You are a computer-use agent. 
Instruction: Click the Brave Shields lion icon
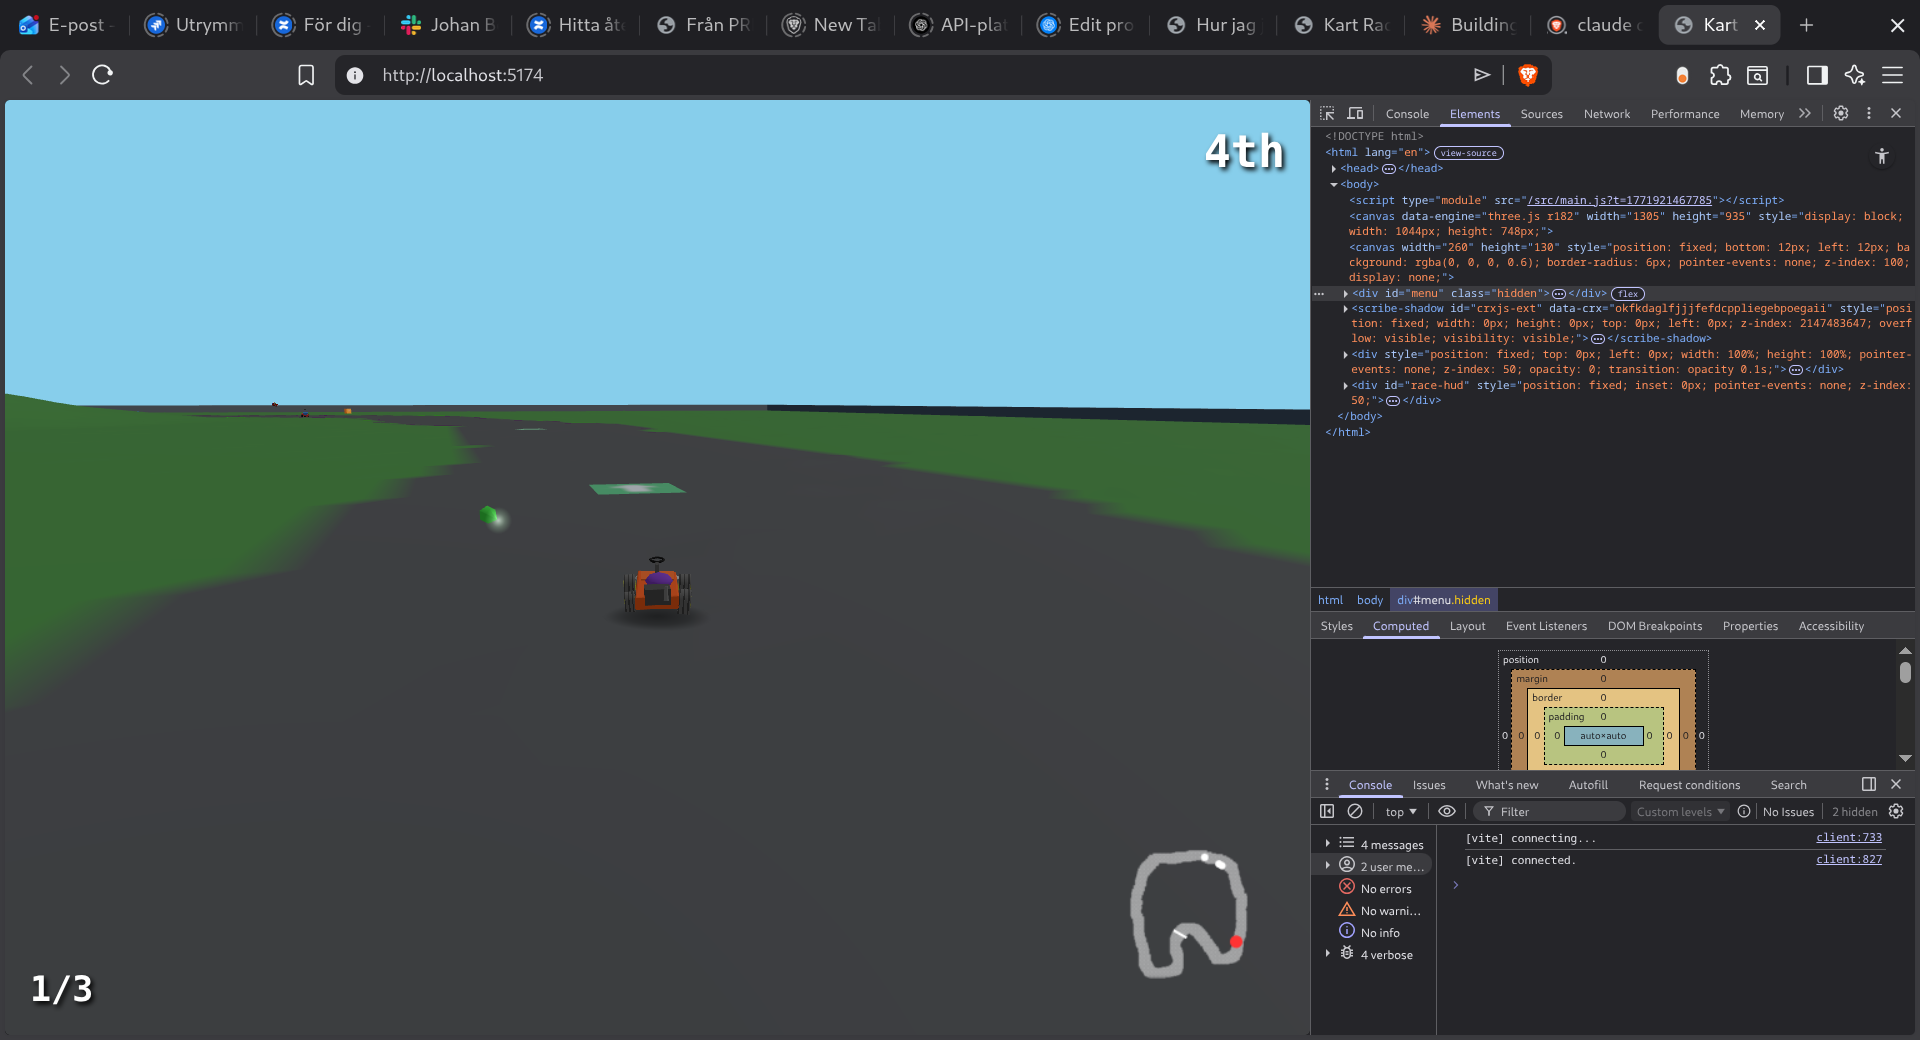1527,75
